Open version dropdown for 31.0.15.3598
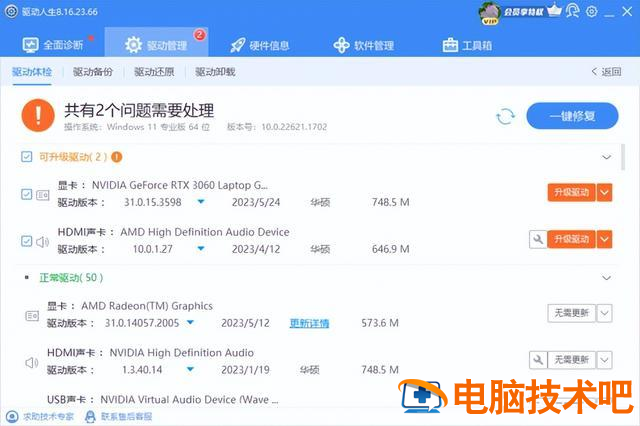Viewport: 640px width, 426px height. [201, 202]
